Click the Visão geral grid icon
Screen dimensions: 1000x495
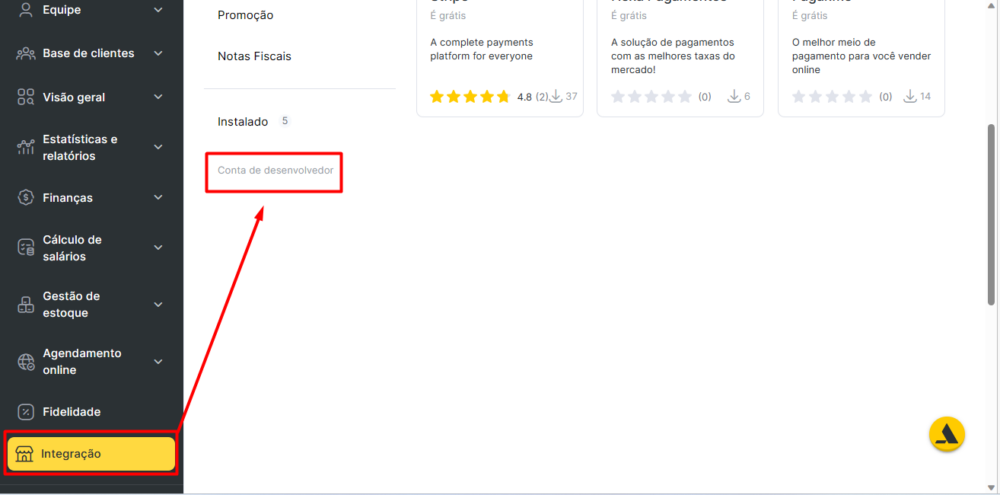(26, 97)
